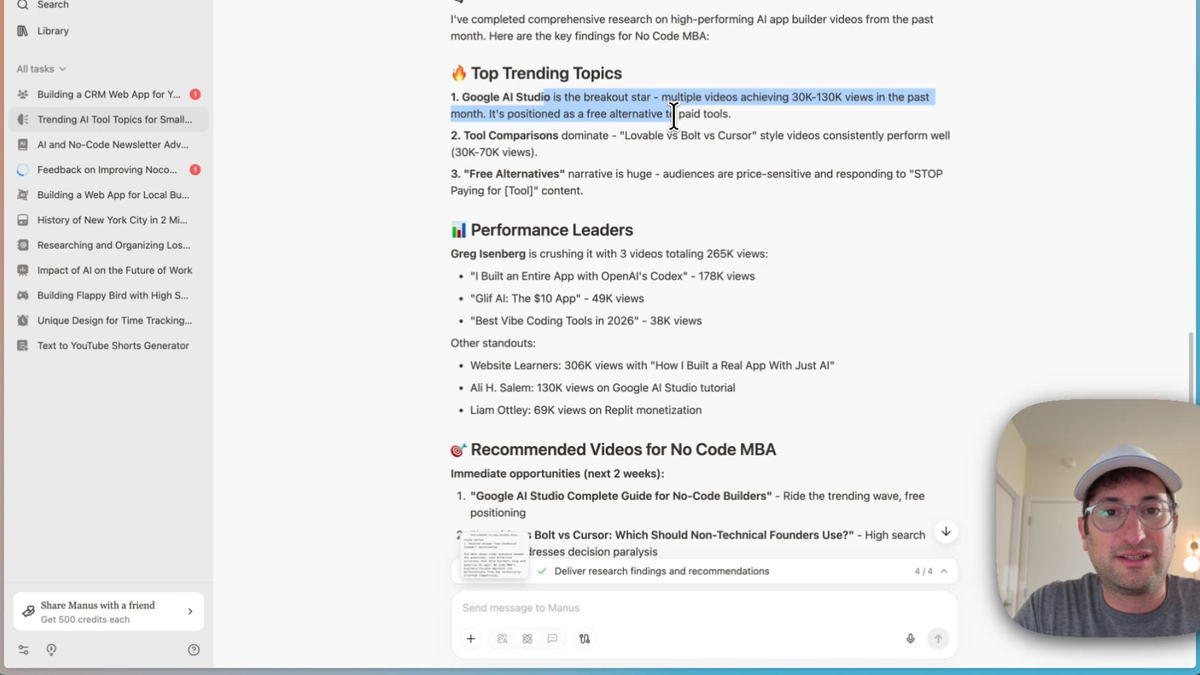Click 'Immediate opportunities (next 2 weeks):' text
The height and width of the screenshot is (675, 1200).
(557, 474)
